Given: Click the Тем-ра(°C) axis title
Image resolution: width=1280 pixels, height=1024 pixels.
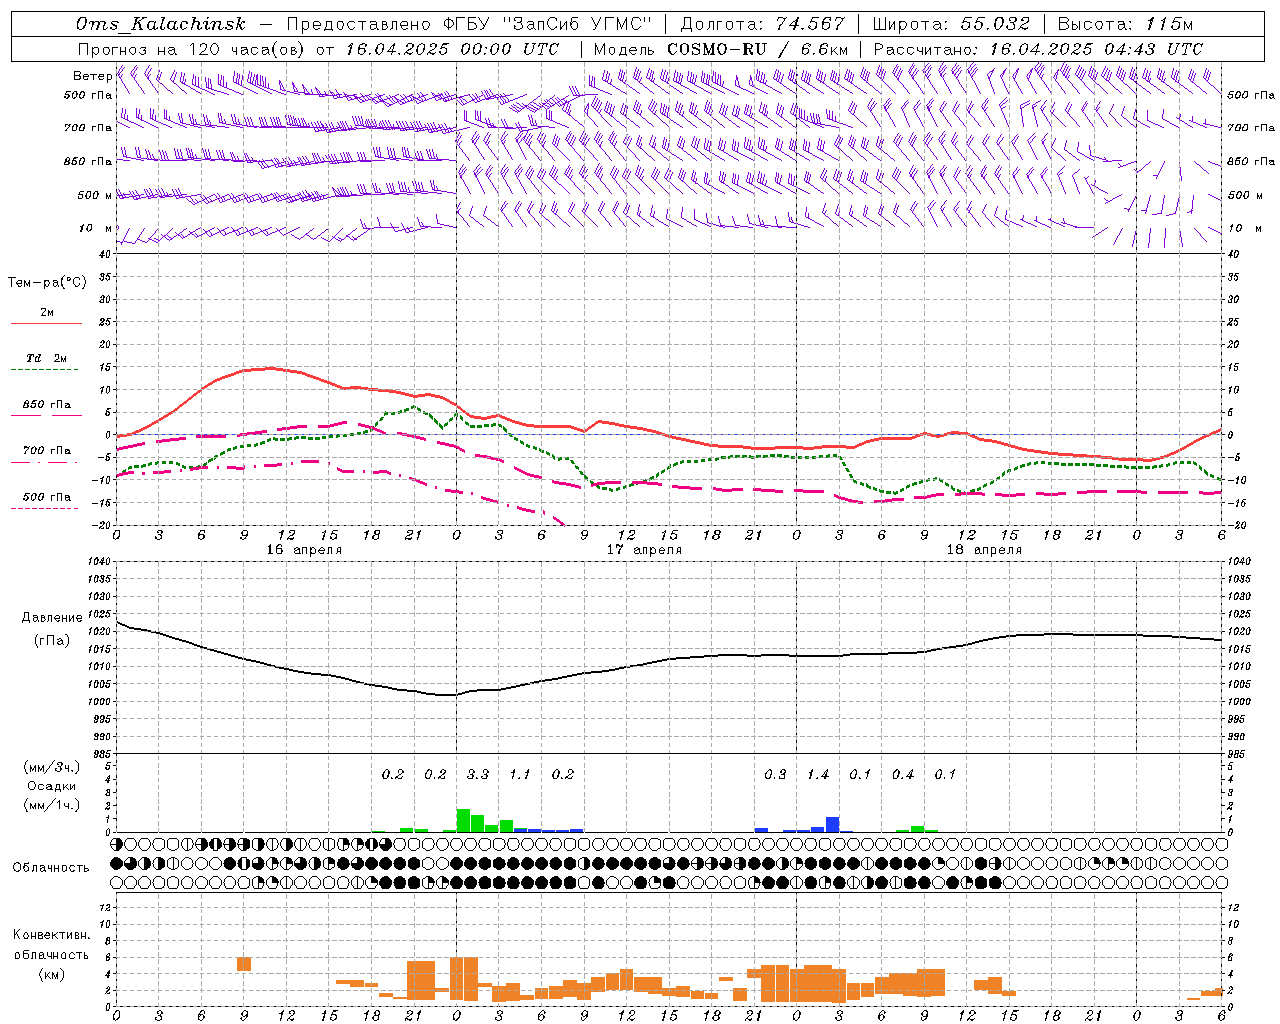Looking at the screenshot, I should pos(47,283).
